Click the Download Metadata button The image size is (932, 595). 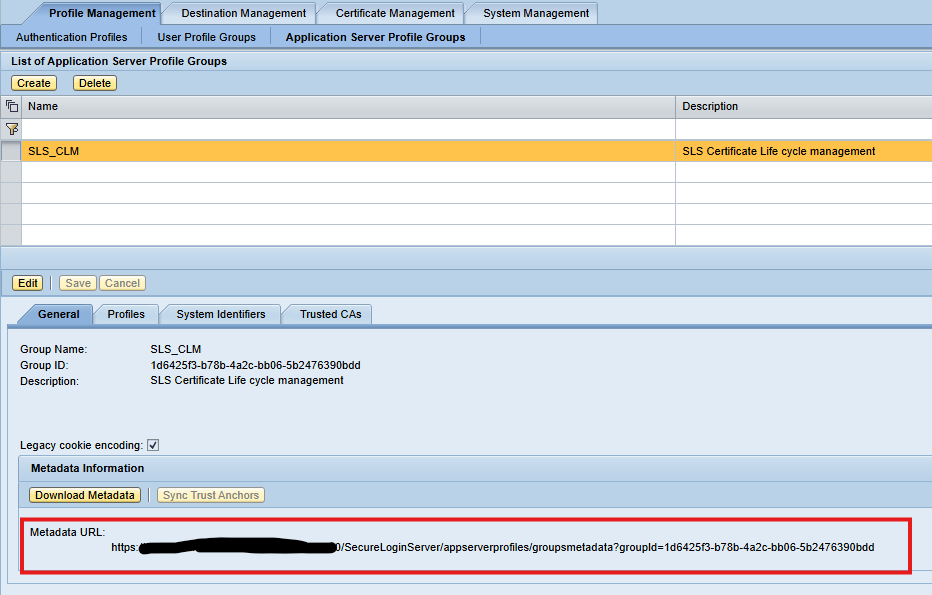[x=84, y=495]
